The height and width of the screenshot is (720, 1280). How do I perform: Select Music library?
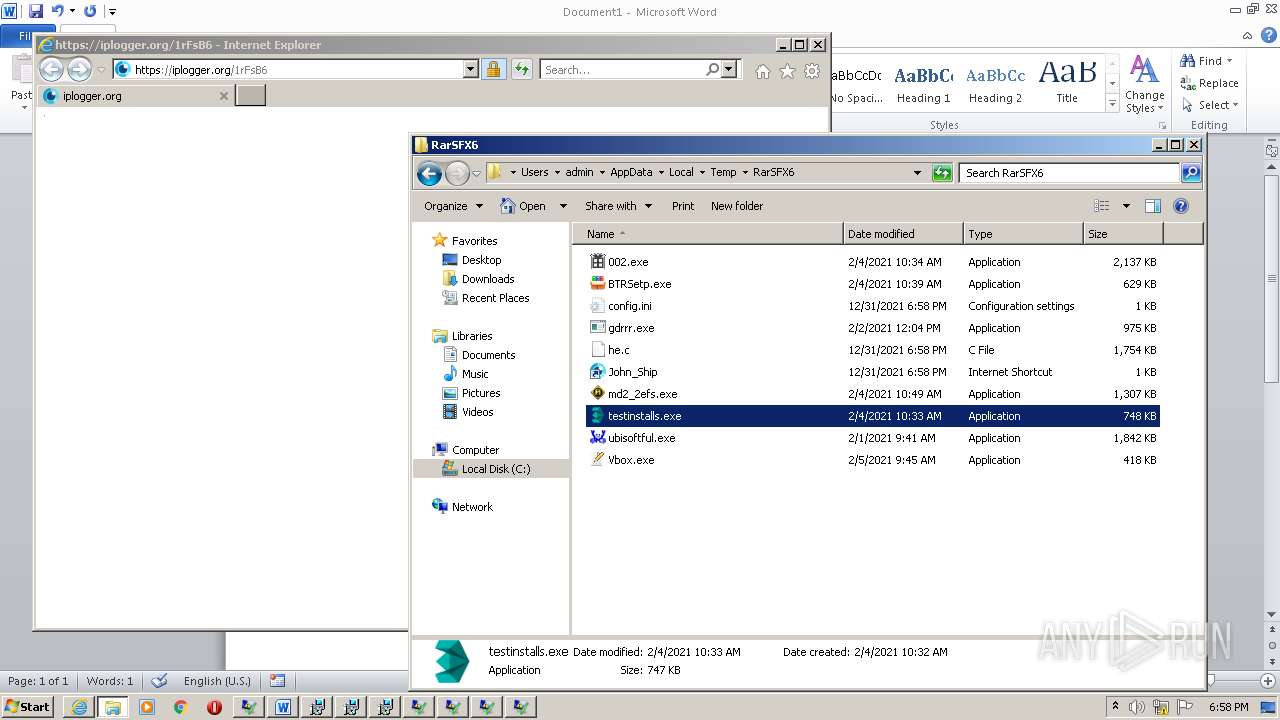coord(475,374)
